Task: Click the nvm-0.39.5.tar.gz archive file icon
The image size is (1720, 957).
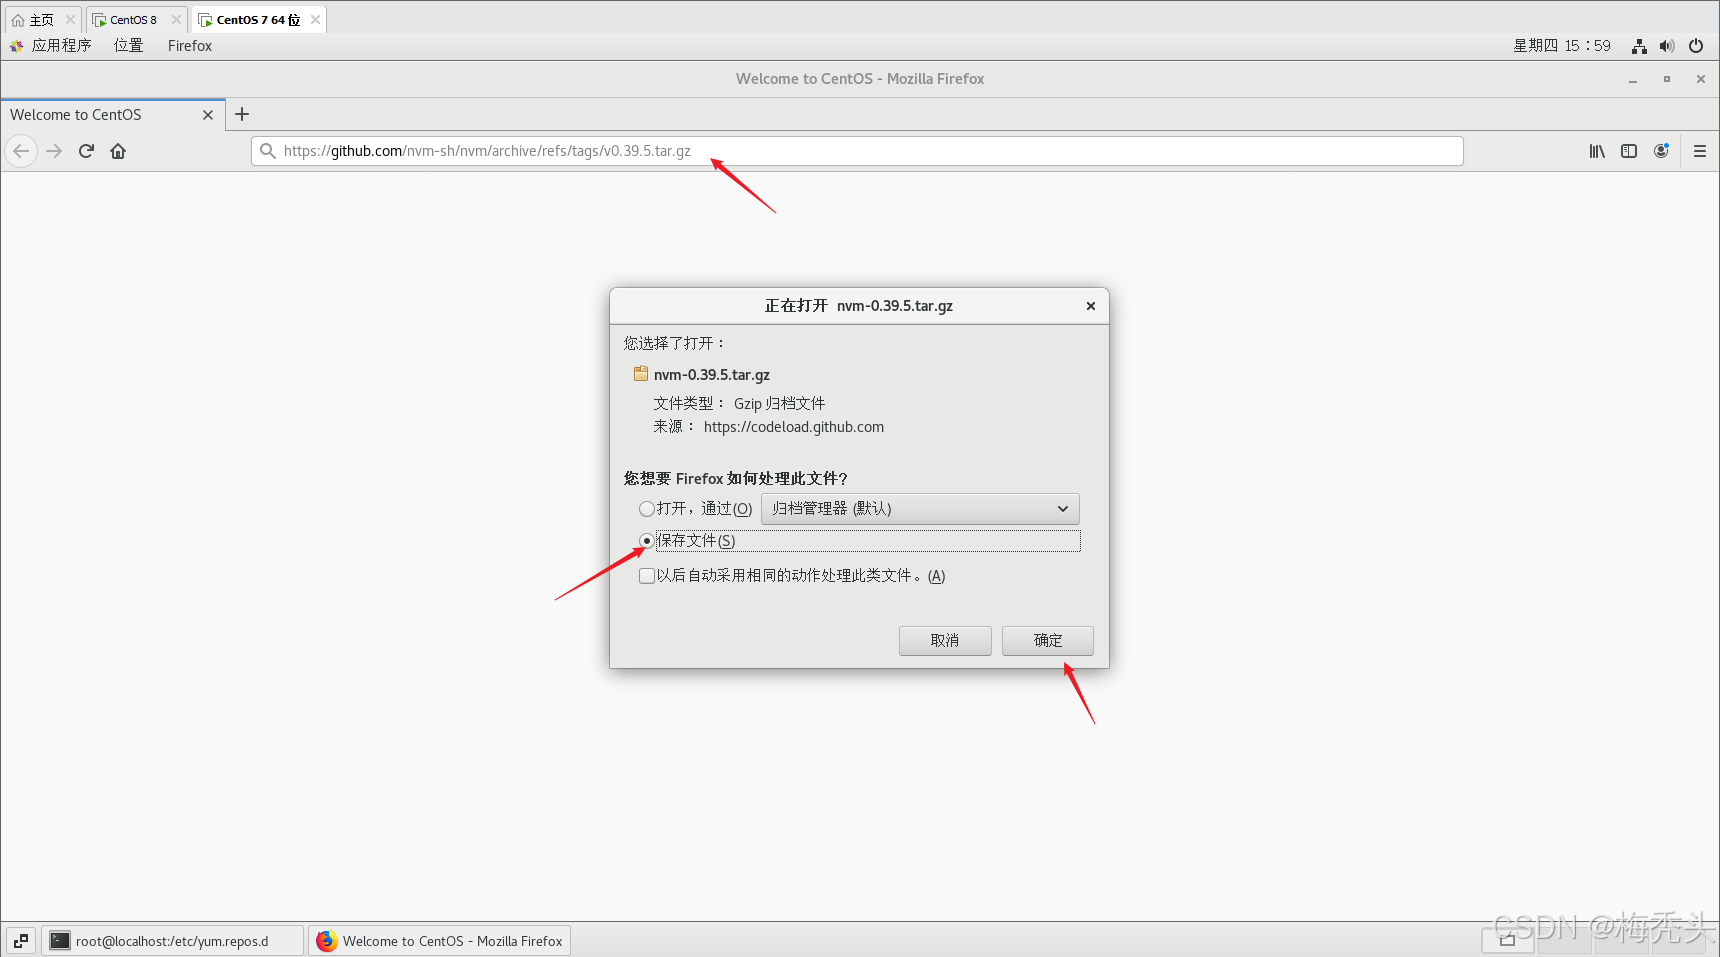Action: tap(641, 374)
